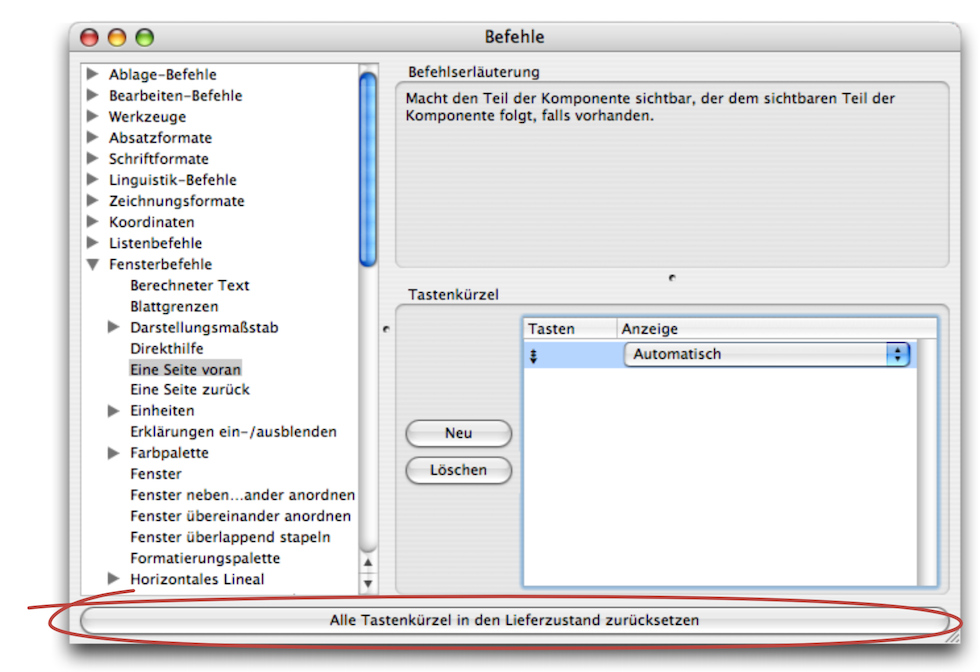Open the Automatisch Anzeige dropdown
The image size is (980, 672).
point(766,355)
